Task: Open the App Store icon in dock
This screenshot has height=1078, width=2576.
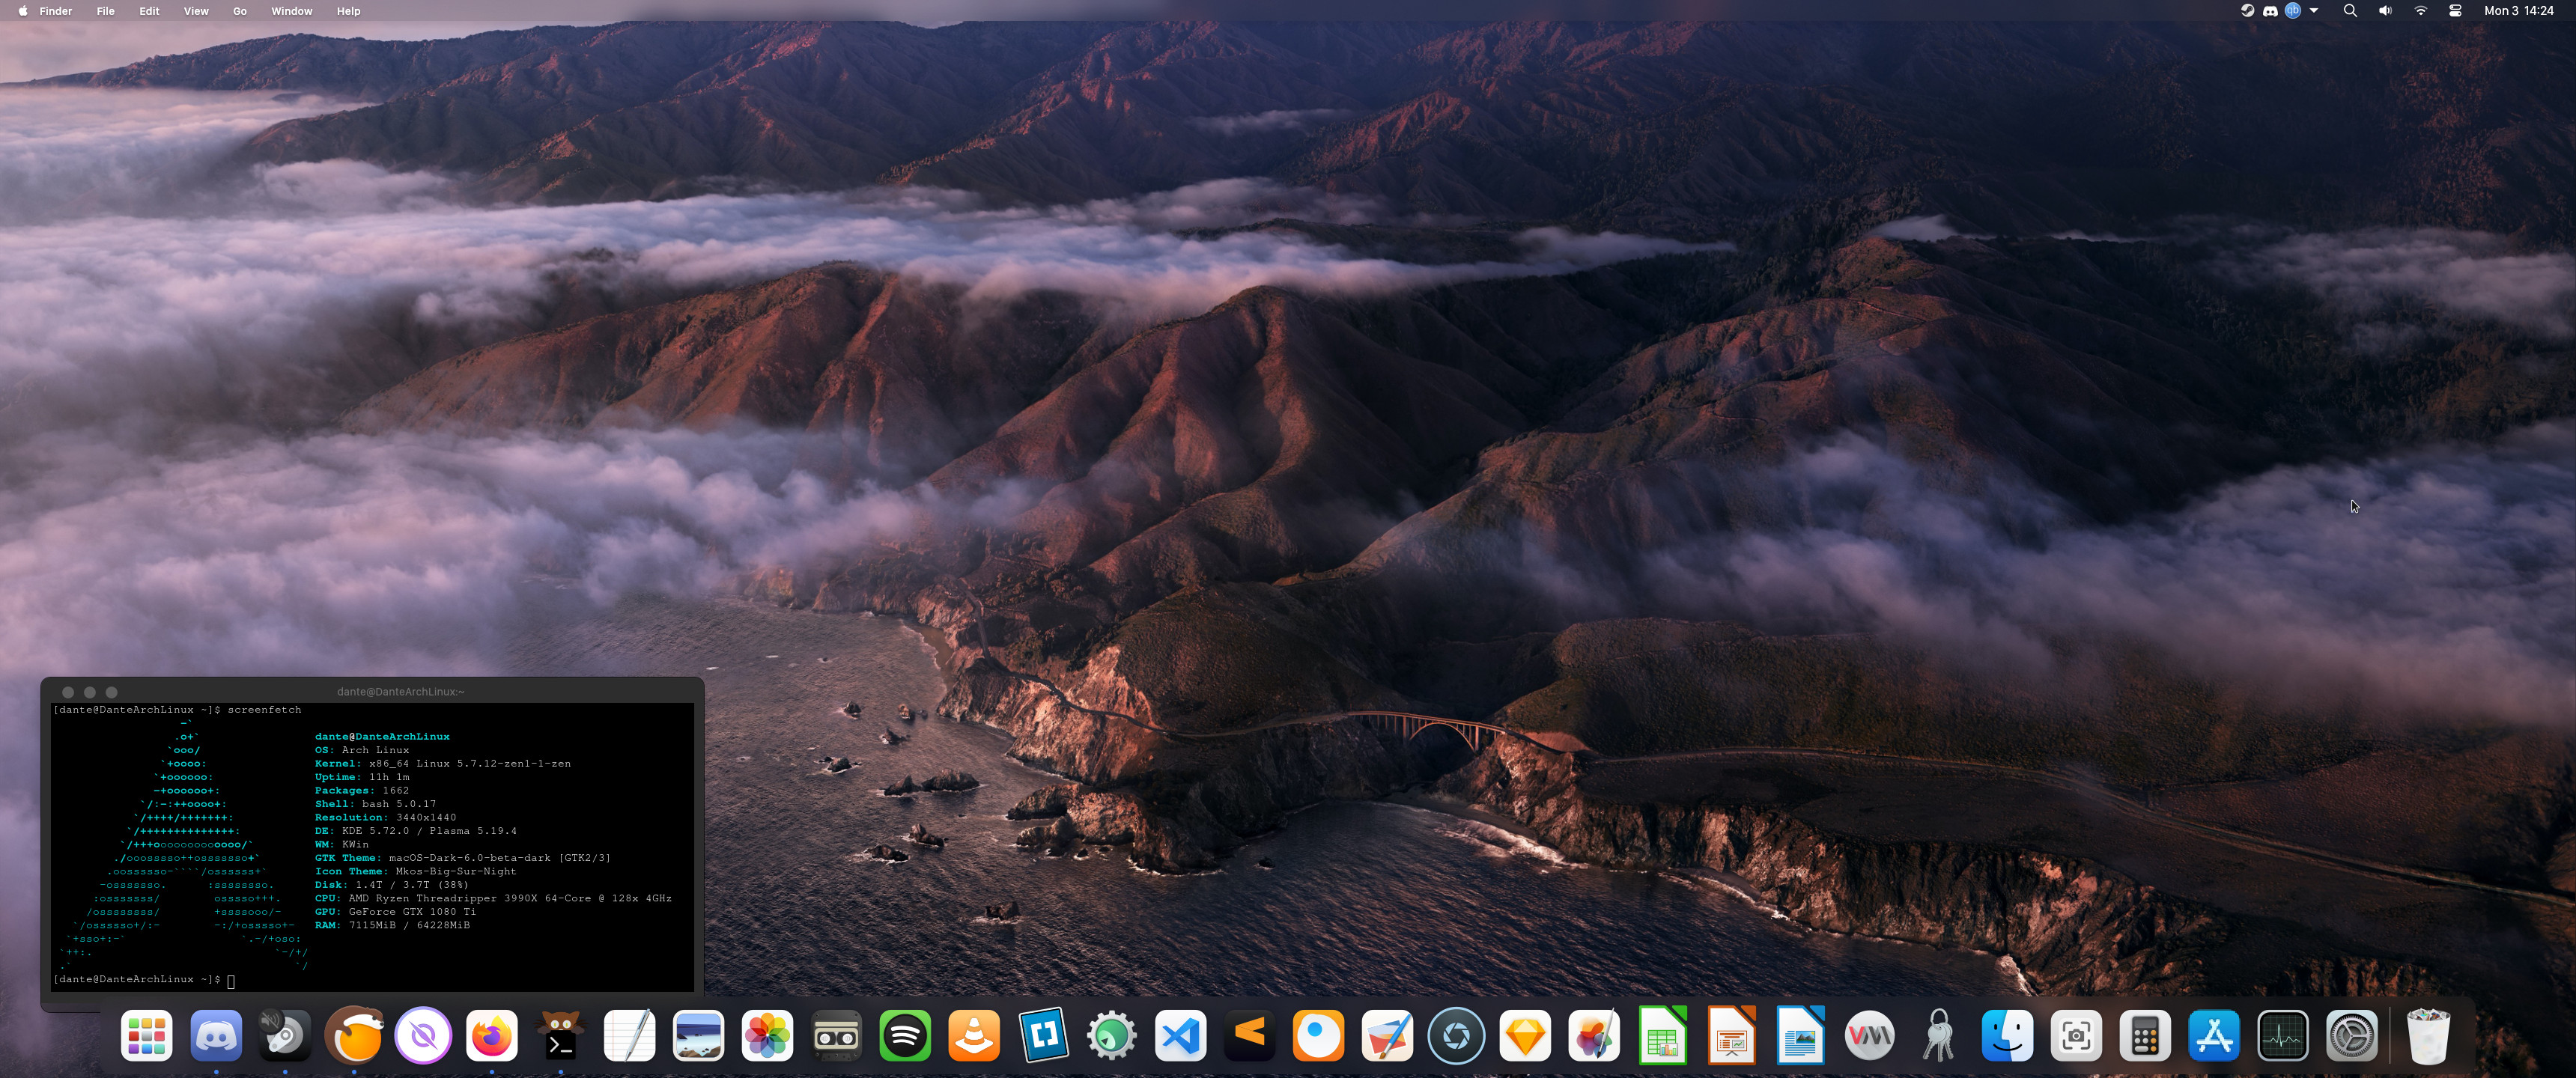Action: point(2214,1036)
